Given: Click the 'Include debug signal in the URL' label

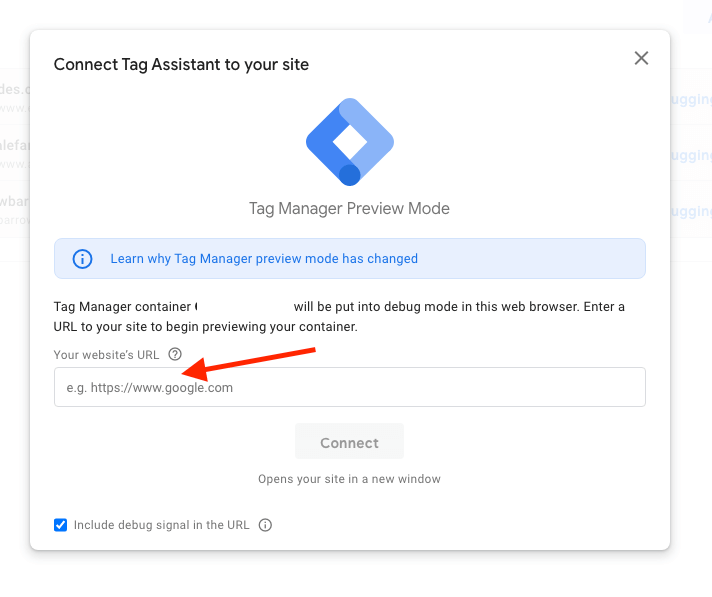Looking at the screenshot, I should (x=161, y=525).
